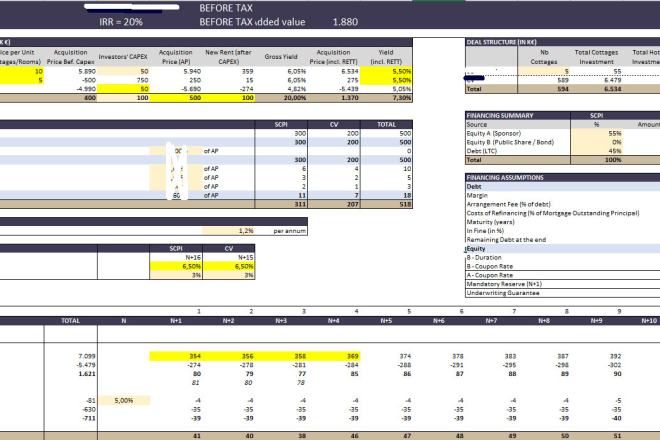Viewport: 660px width, 440px height.
Task: Select the 'Maturity (years)' label
Action: pyautogui.click(x=490, y=222)
